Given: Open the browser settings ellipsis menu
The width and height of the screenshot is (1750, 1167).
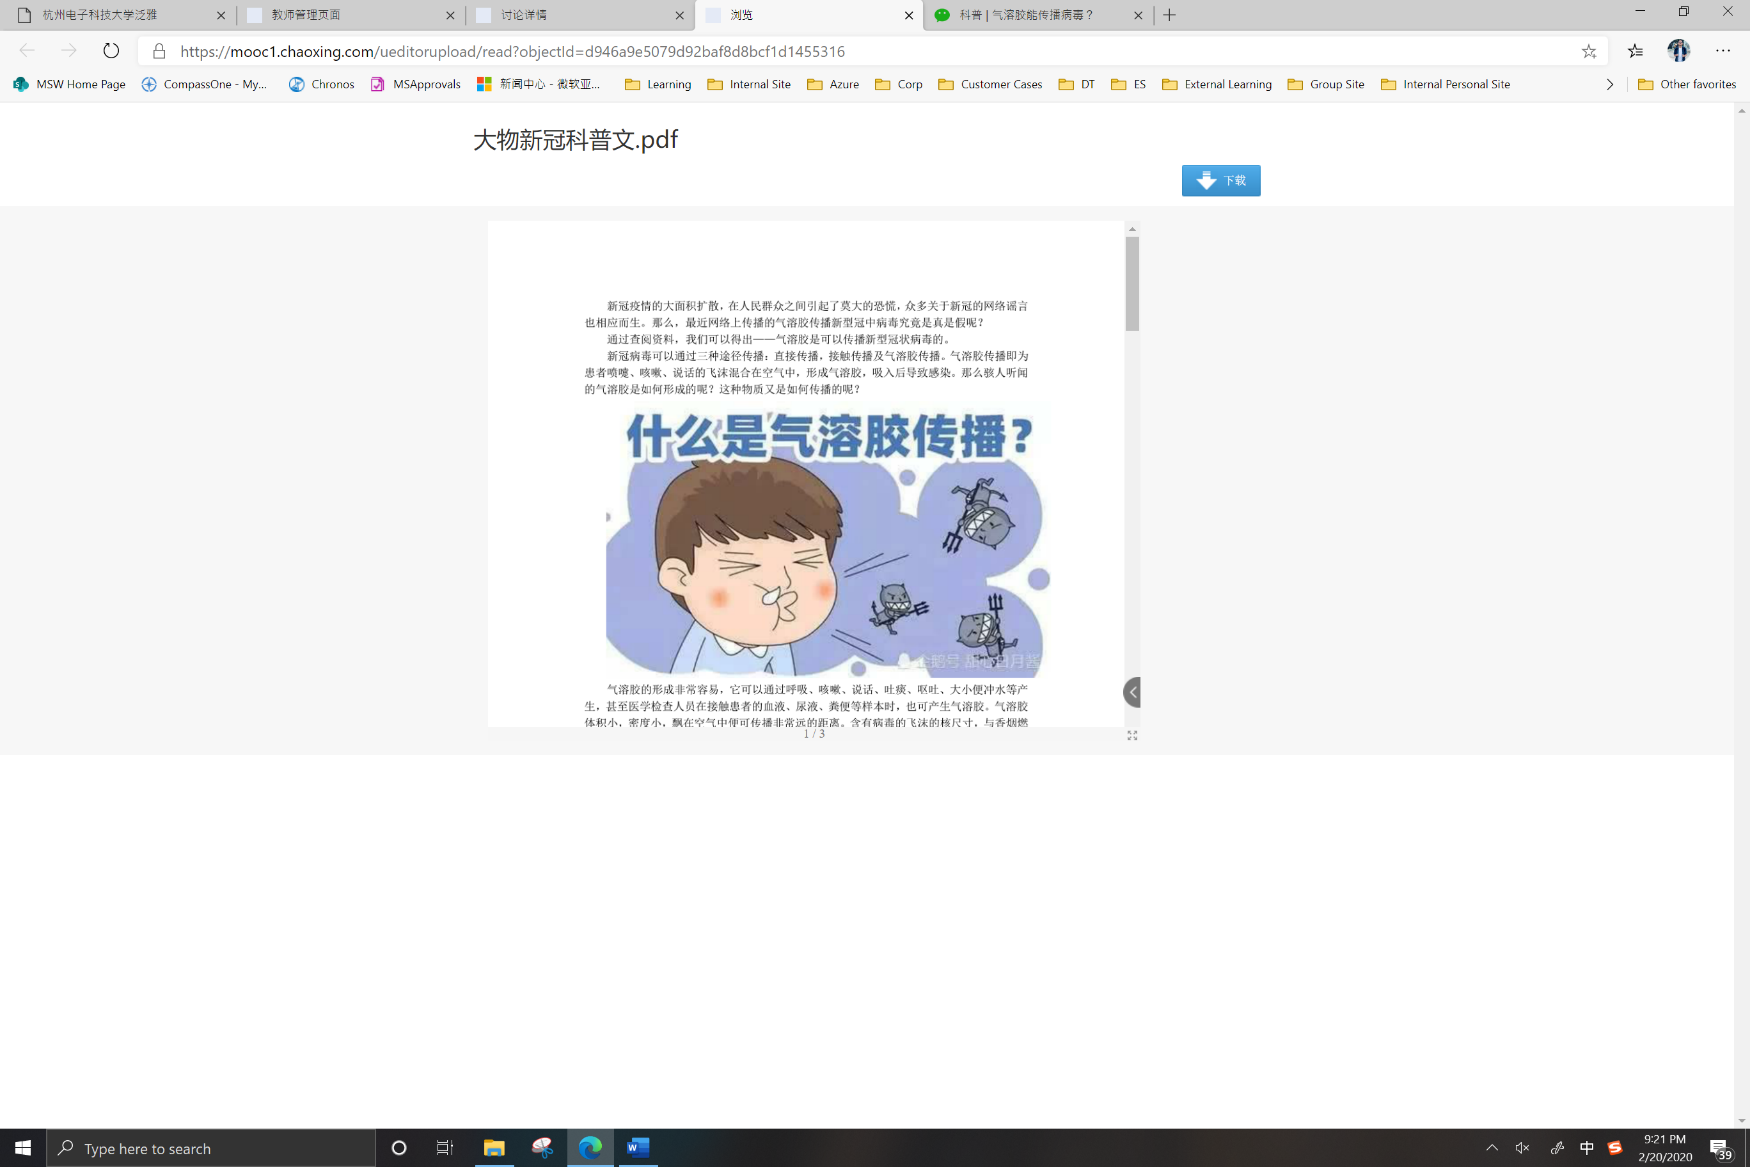Looking at the screenshot, I should coord(1723,51).
